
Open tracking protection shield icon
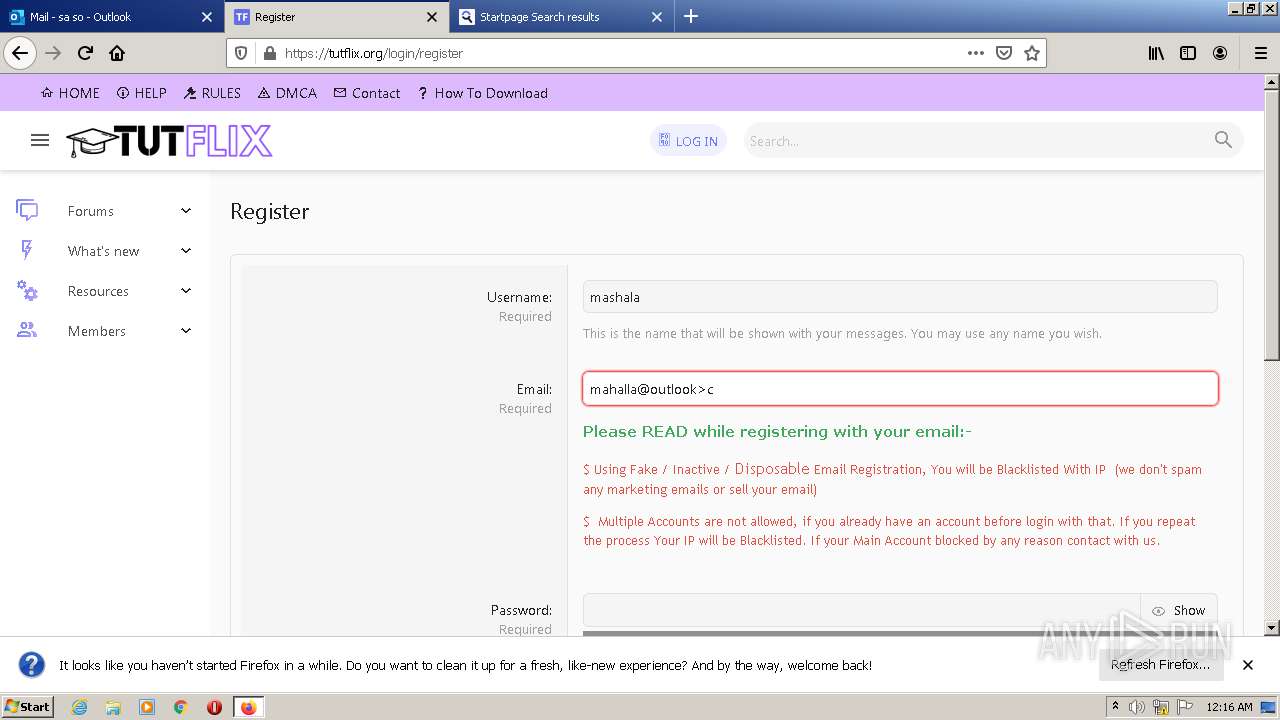[x=241, y=53]
